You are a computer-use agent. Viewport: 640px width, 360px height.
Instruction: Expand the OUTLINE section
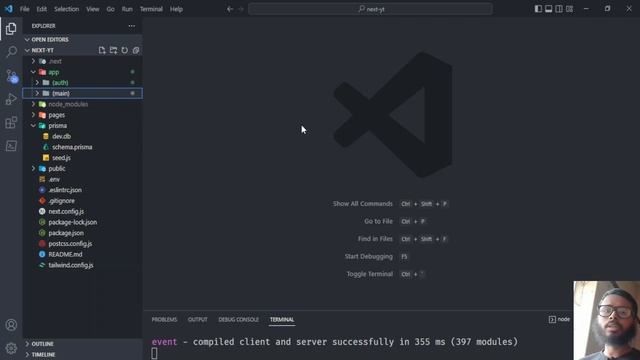82,344
